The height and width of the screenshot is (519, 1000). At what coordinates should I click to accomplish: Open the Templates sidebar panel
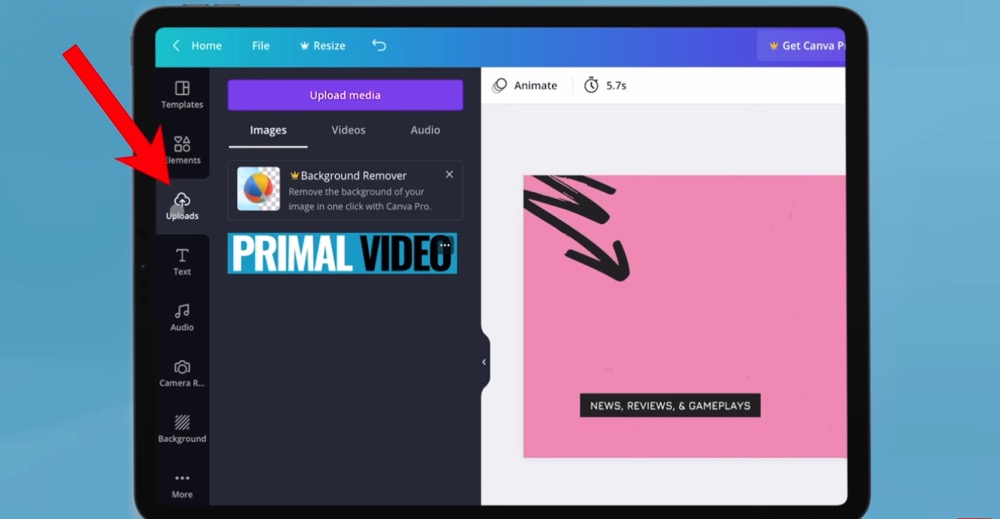[182, 94]
